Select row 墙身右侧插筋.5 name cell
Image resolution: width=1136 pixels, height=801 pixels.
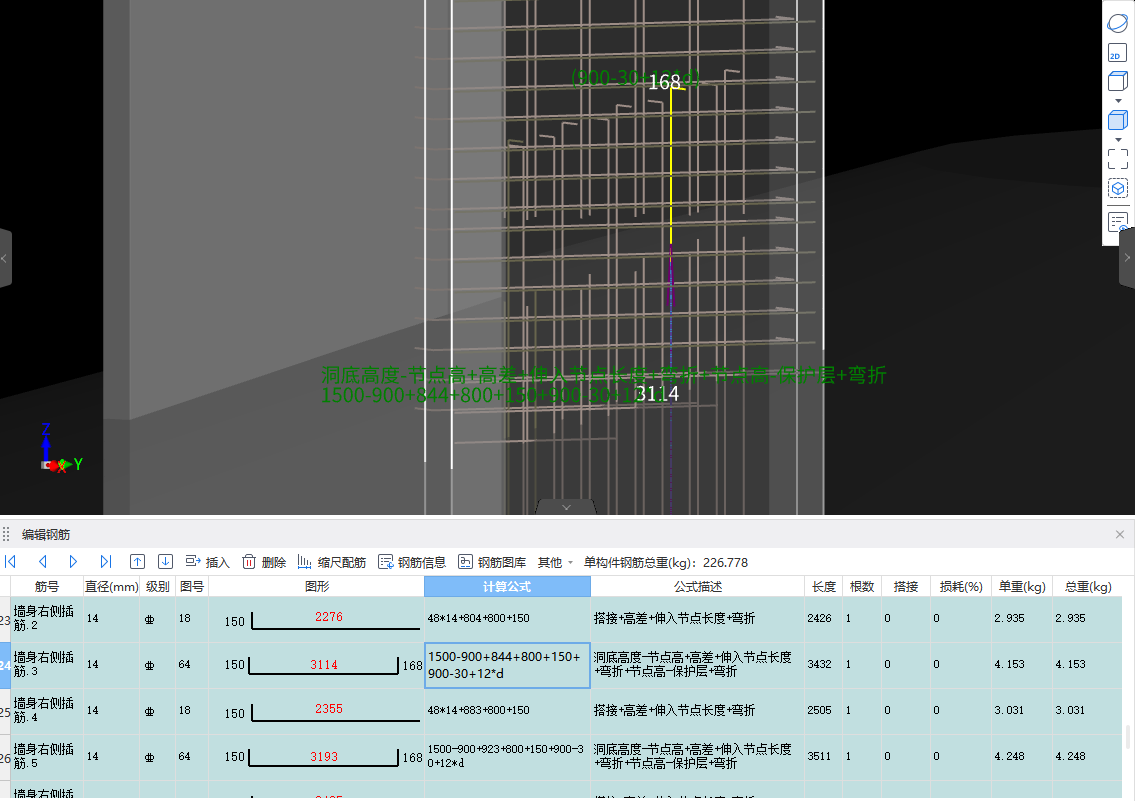click(x=47, y=757)
